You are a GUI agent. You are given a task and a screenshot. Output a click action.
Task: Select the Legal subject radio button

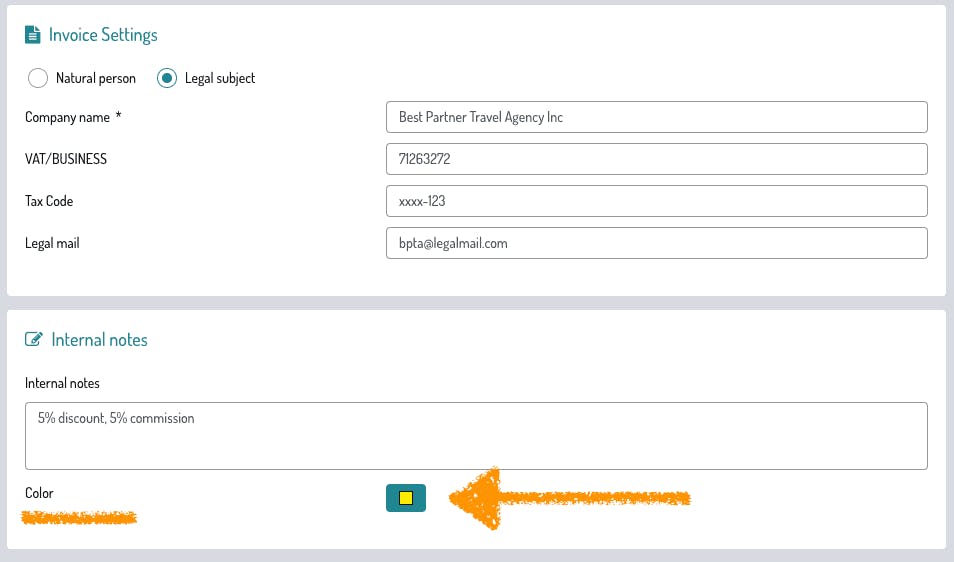coord(167,78)
